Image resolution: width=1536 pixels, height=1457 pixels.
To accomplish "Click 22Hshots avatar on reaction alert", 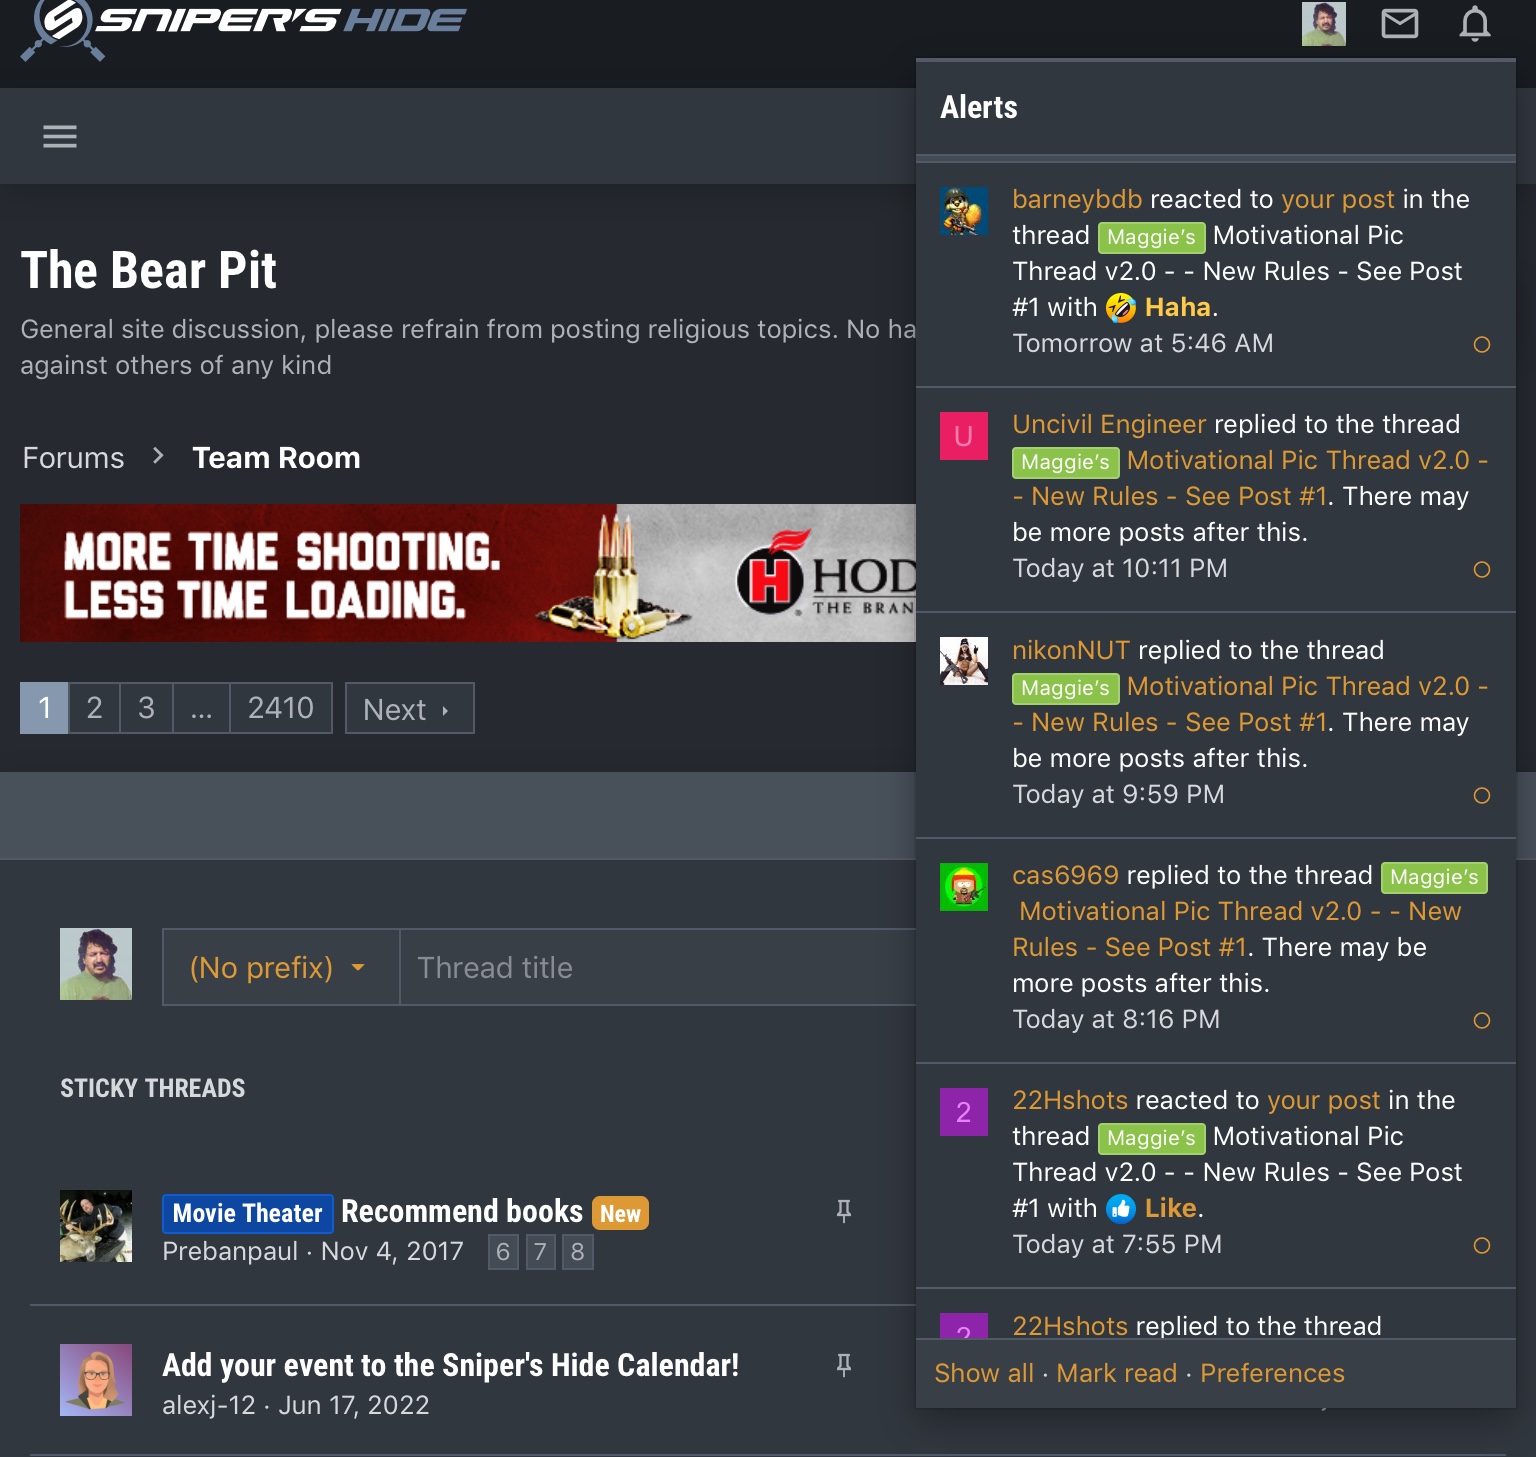I will point(964,1112).
